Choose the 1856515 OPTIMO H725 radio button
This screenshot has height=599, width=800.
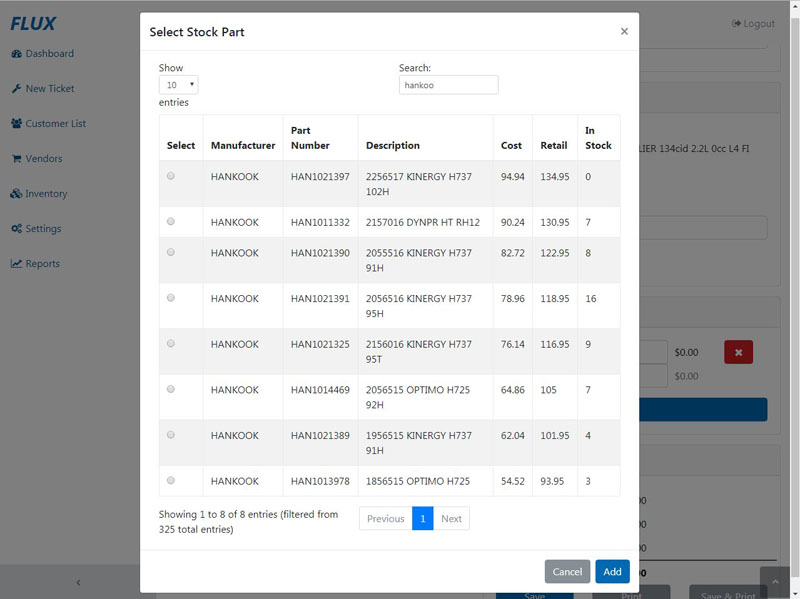click(171, 480)
